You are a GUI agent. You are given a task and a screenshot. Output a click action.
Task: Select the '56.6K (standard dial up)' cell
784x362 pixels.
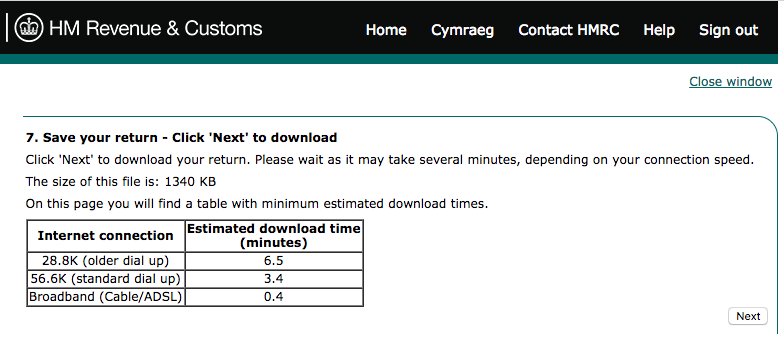click(x=106, y=278)
